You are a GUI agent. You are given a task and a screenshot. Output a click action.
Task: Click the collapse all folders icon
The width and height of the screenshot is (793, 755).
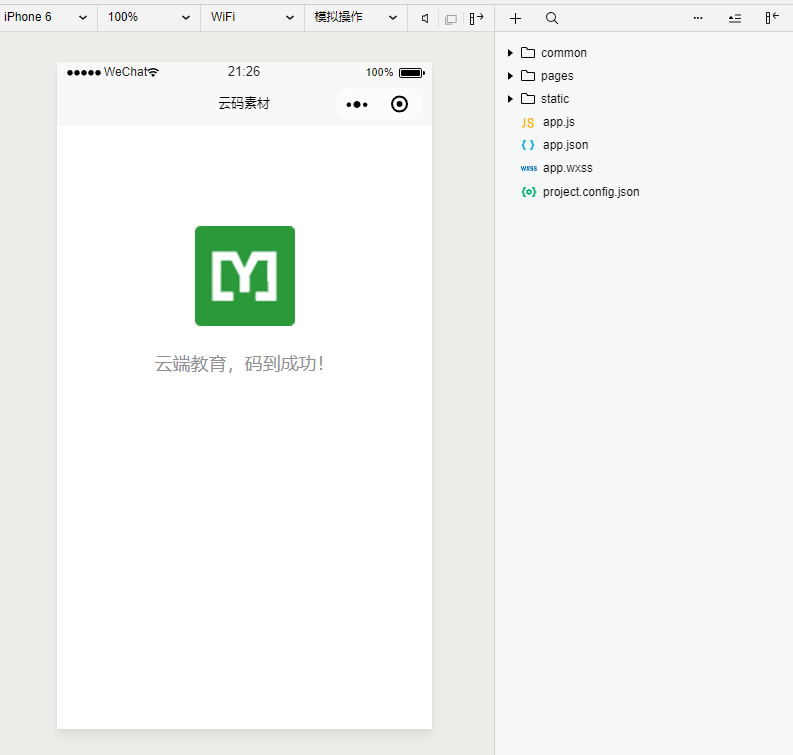click(x=735, y=18)
